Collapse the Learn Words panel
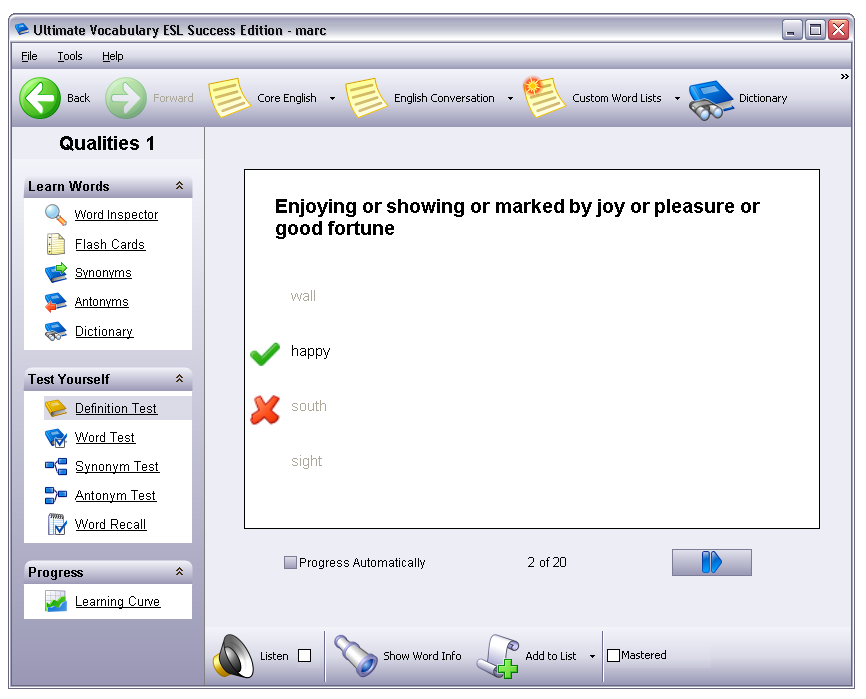This screenshot has width=866, height=699. (179, 186)
